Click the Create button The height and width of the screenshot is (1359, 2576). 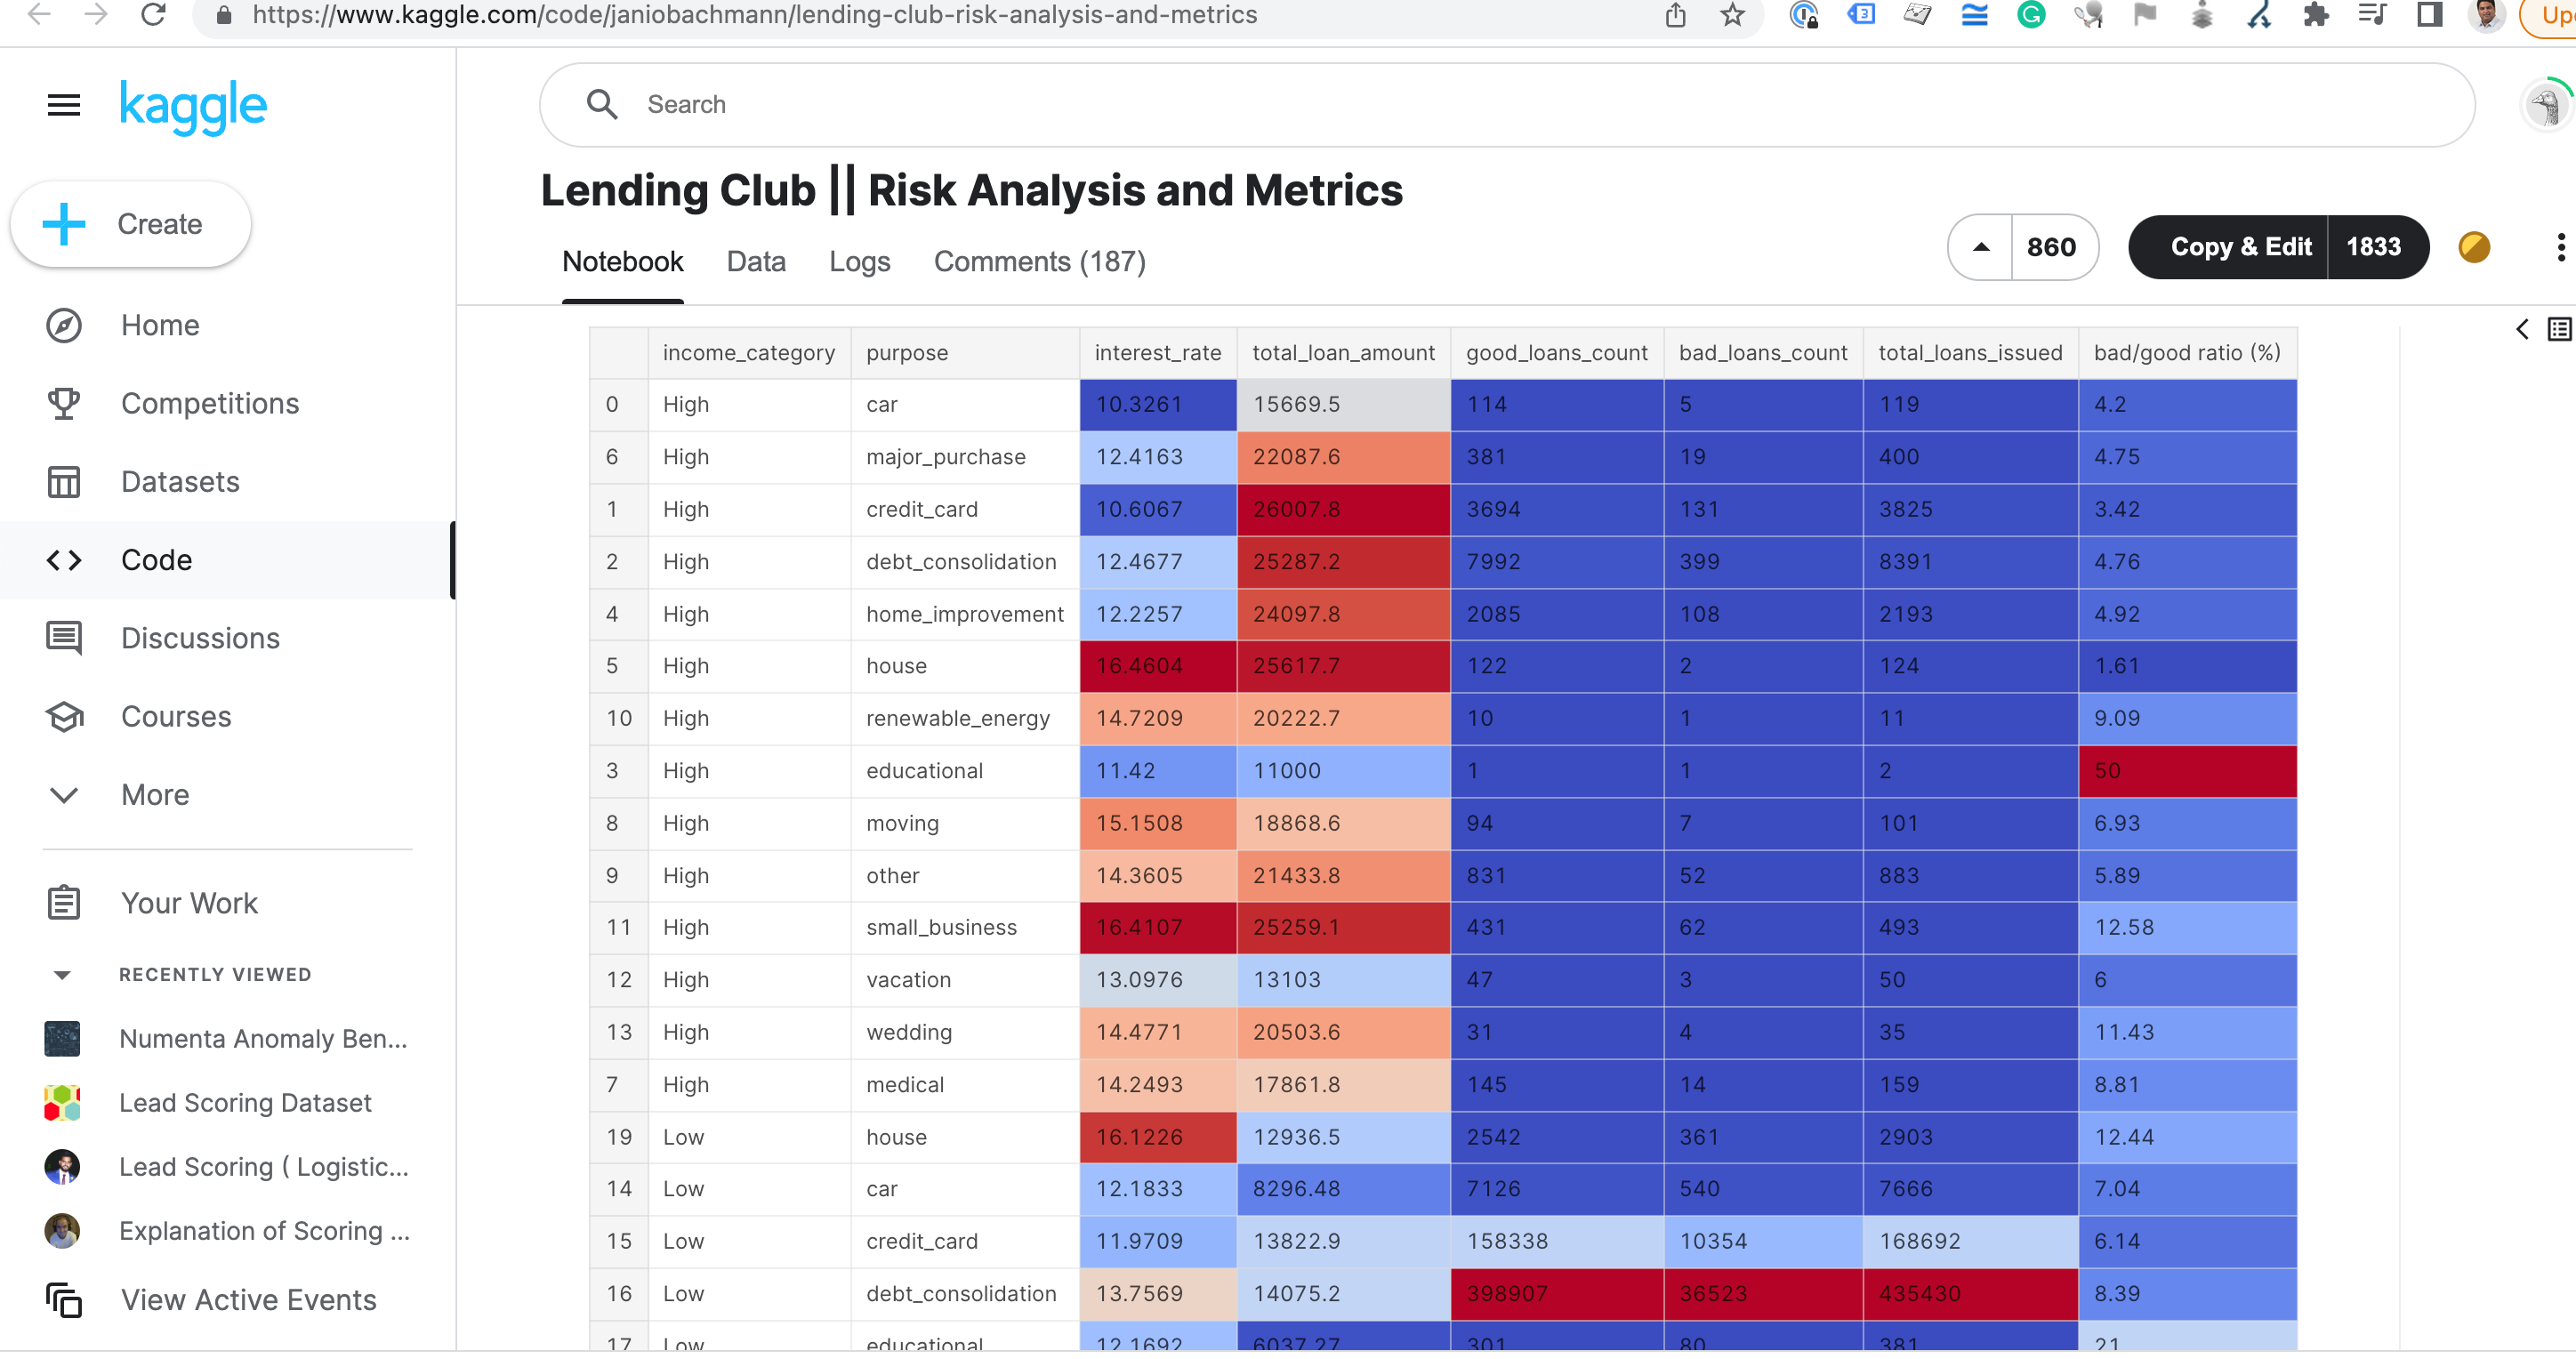coord(131,224)
